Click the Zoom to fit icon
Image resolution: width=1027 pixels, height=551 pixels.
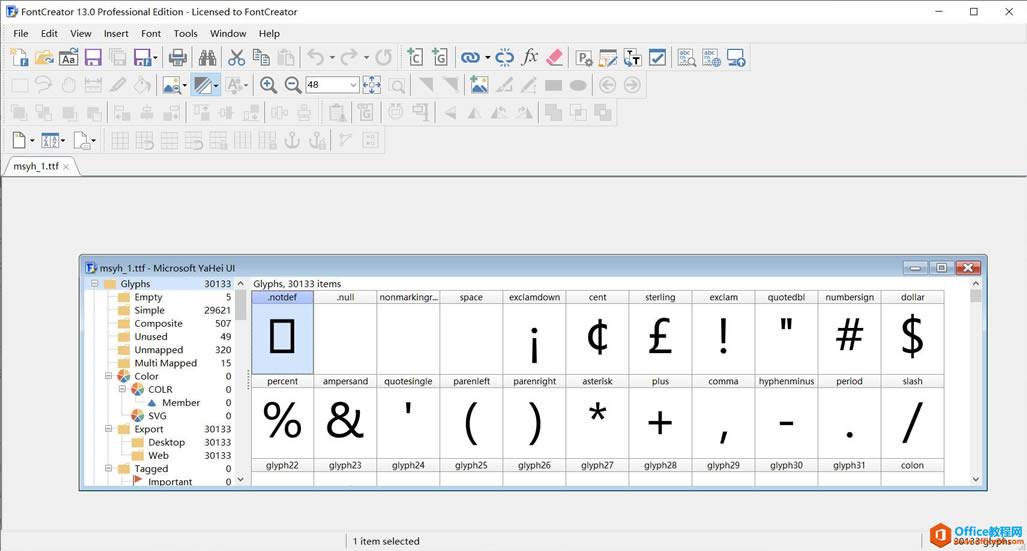[371, 85]
